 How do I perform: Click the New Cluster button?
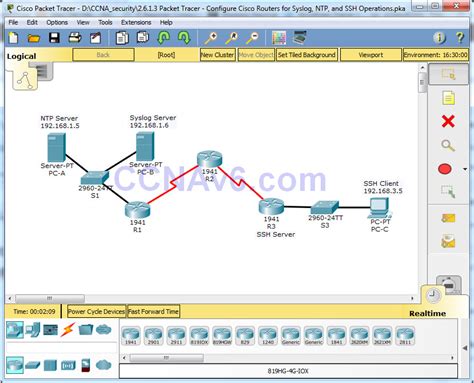(x=218, y=55)
